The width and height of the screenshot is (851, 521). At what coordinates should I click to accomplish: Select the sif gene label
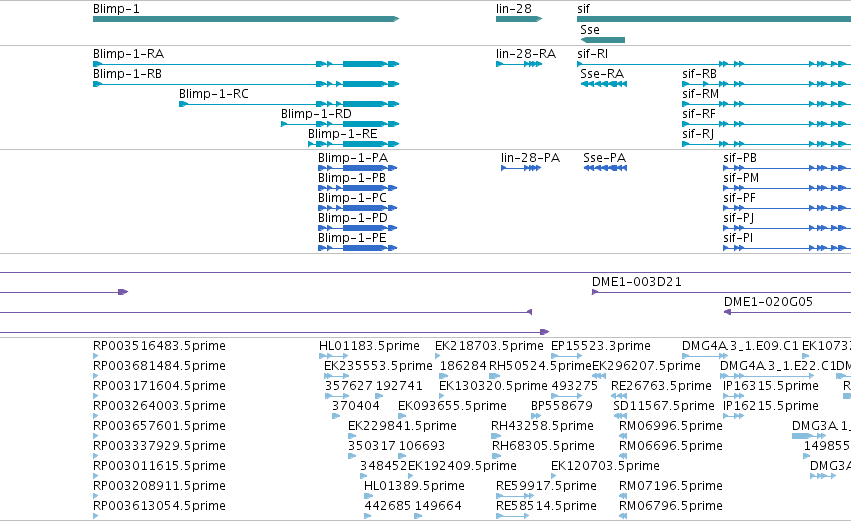pyautogui.click(x=583, y=9)
